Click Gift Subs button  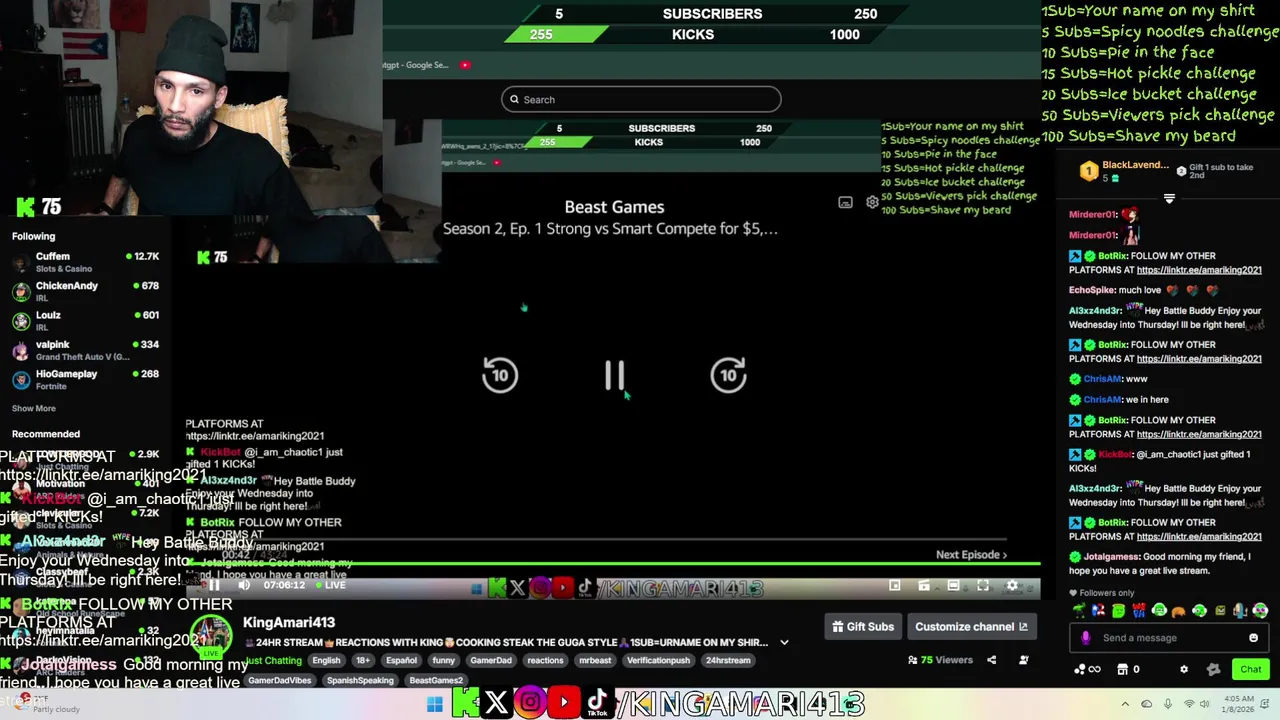[863, 627]
